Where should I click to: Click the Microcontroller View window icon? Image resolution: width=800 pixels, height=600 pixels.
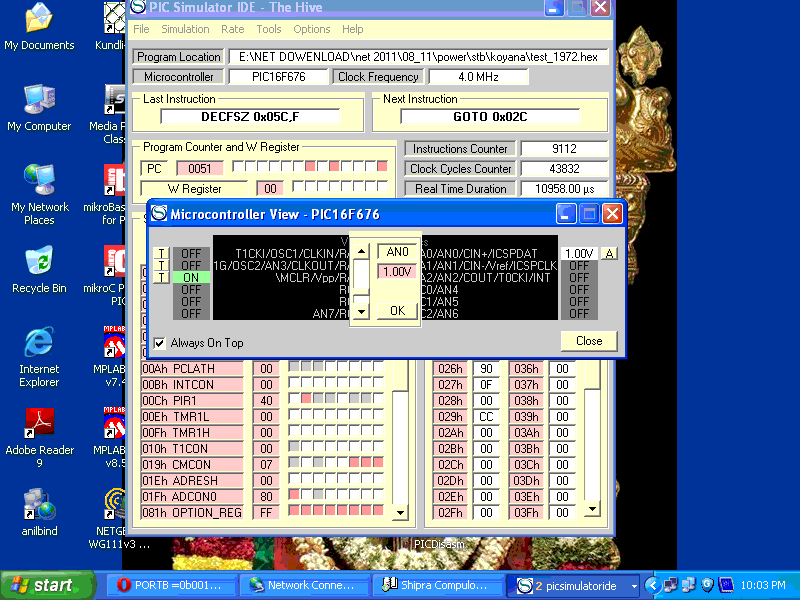tap(159, 213)
